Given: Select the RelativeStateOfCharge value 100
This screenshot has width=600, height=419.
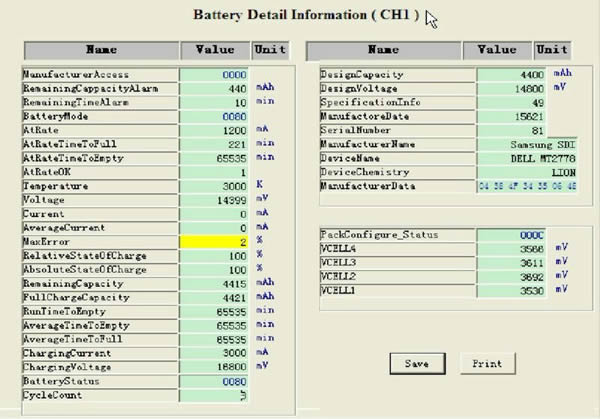Looking at the screenshot, I should 214,256.
